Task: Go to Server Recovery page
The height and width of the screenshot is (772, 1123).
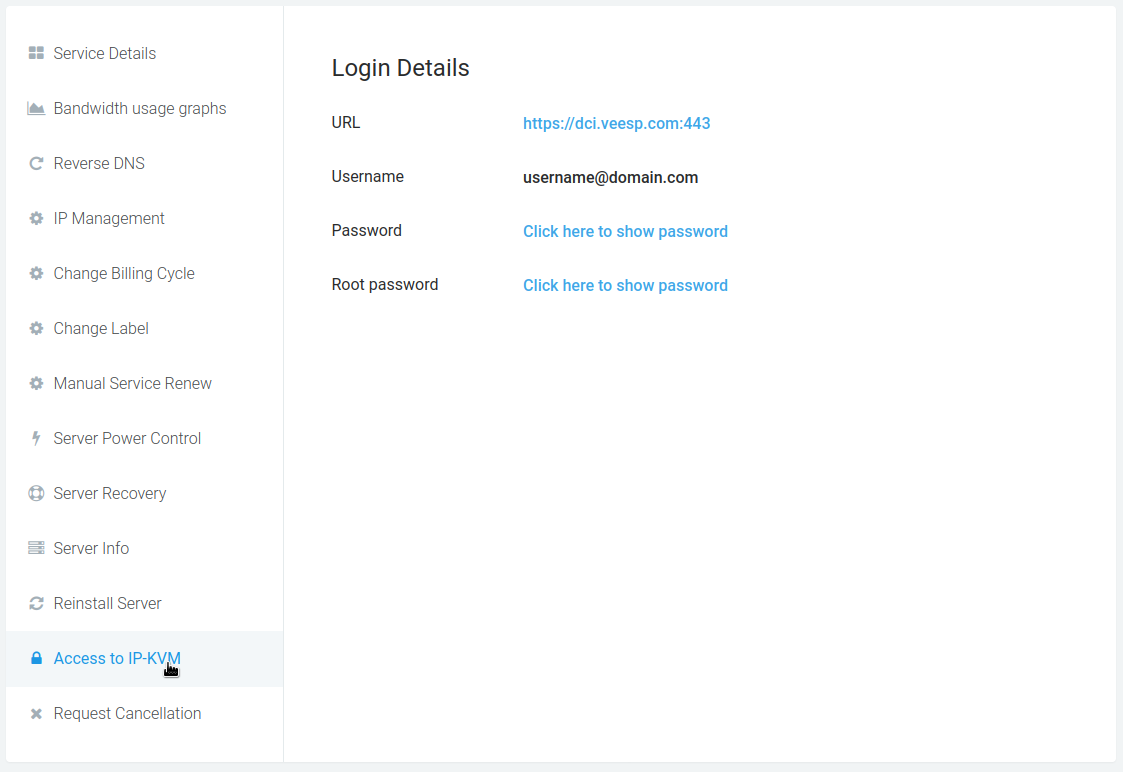Action: [110, 493]
